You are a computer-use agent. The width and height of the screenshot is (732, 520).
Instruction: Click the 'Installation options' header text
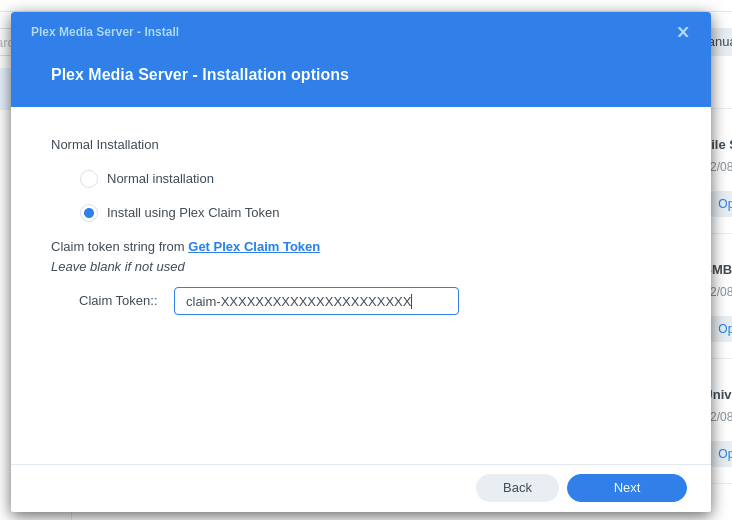tap(200, 75)
